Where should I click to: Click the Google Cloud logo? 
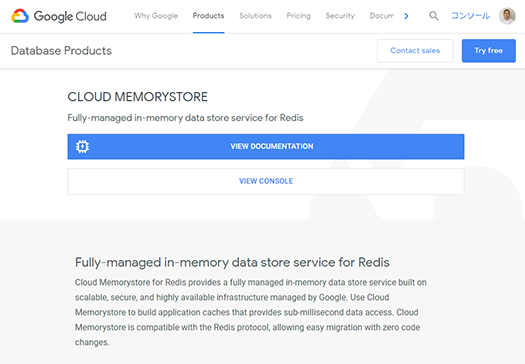(59, 16)
